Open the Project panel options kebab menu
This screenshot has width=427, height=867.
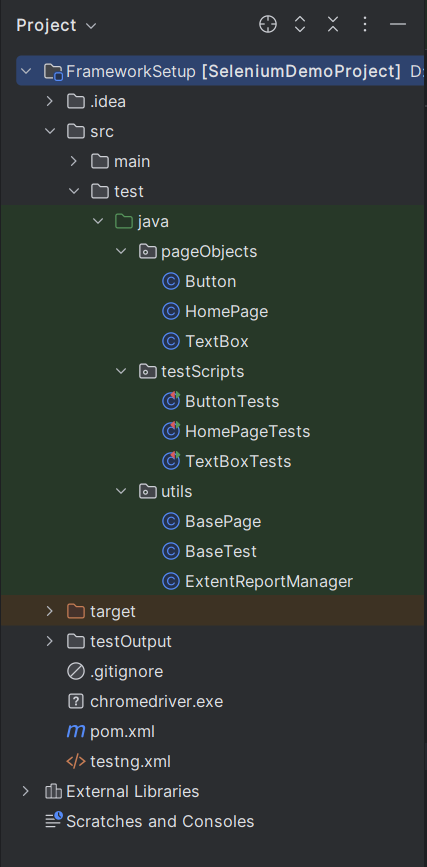pyautogui.click(x=364, y=24)
